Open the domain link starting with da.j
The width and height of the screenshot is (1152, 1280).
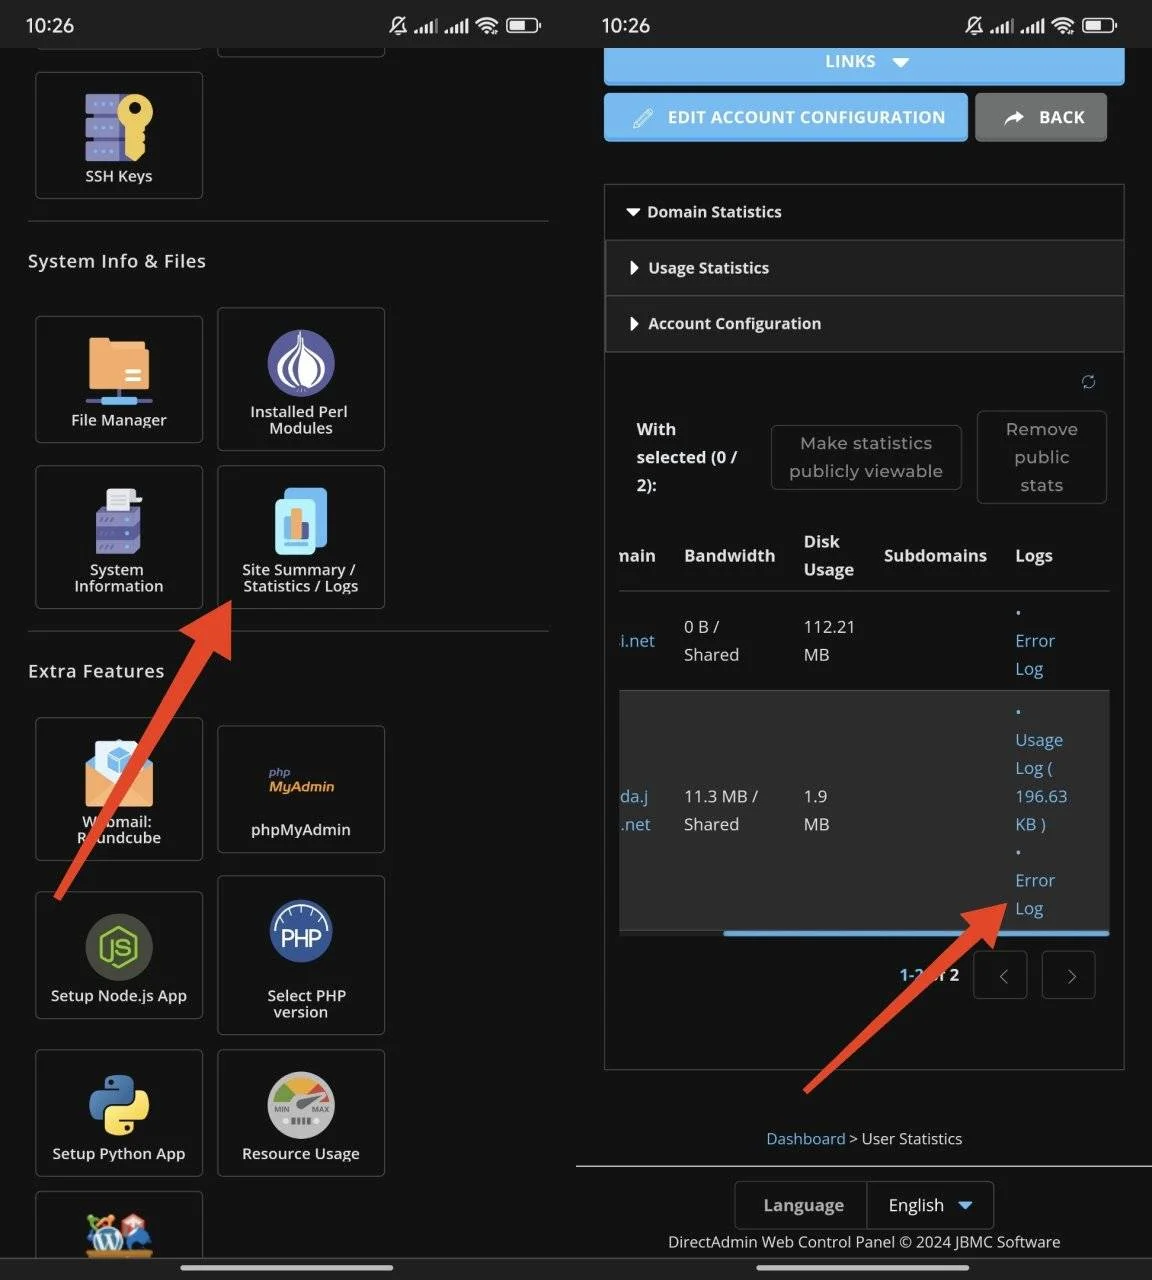pos(635,811)
